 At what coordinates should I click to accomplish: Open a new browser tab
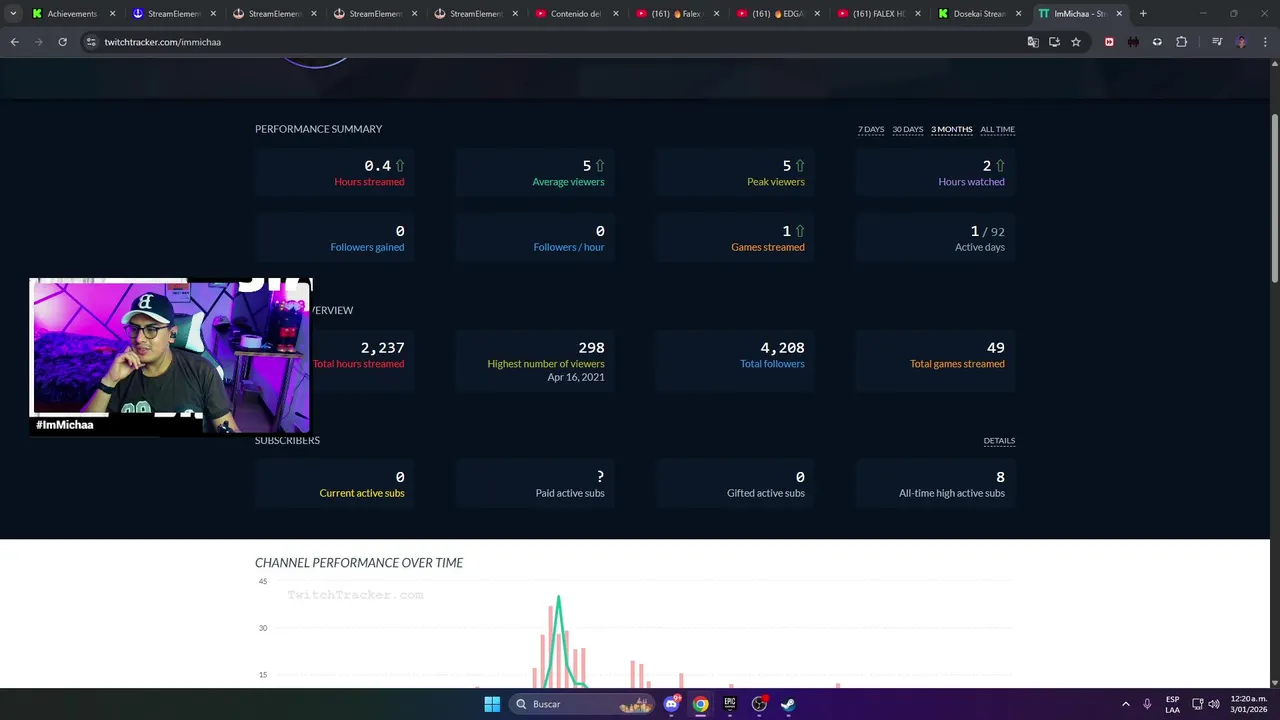click(x=1143, y=14)
